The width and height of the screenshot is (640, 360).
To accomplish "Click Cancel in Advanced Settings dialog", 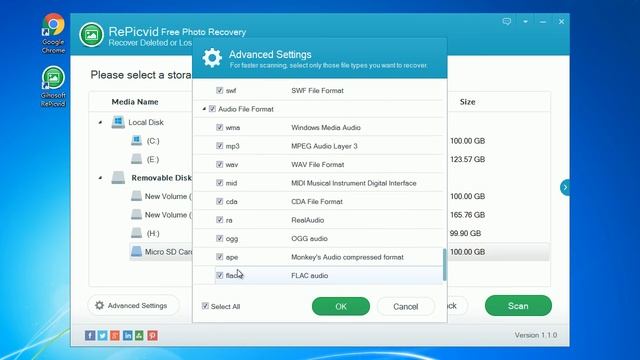I will (406, 306).
